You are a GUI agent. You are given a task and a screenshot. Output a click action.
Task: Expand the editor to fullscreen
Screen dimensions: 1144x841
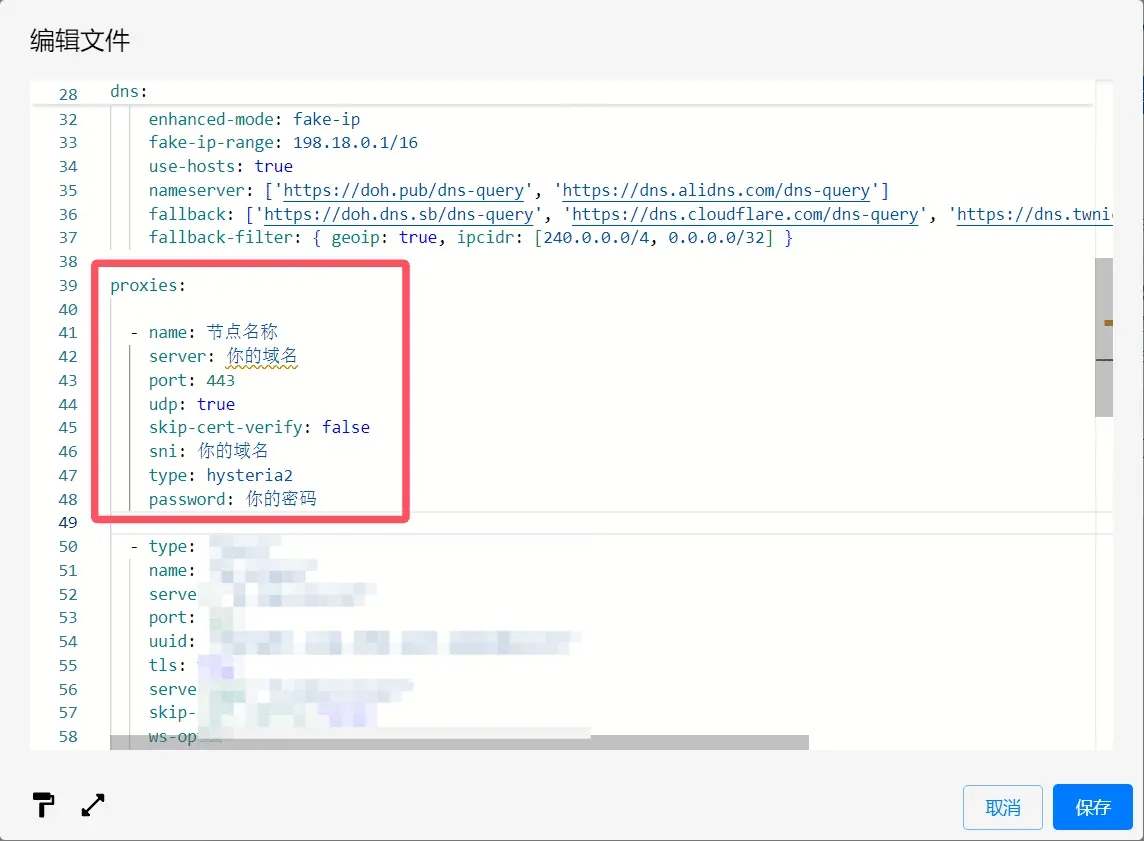pyautogui.click(x=93, y=804)
